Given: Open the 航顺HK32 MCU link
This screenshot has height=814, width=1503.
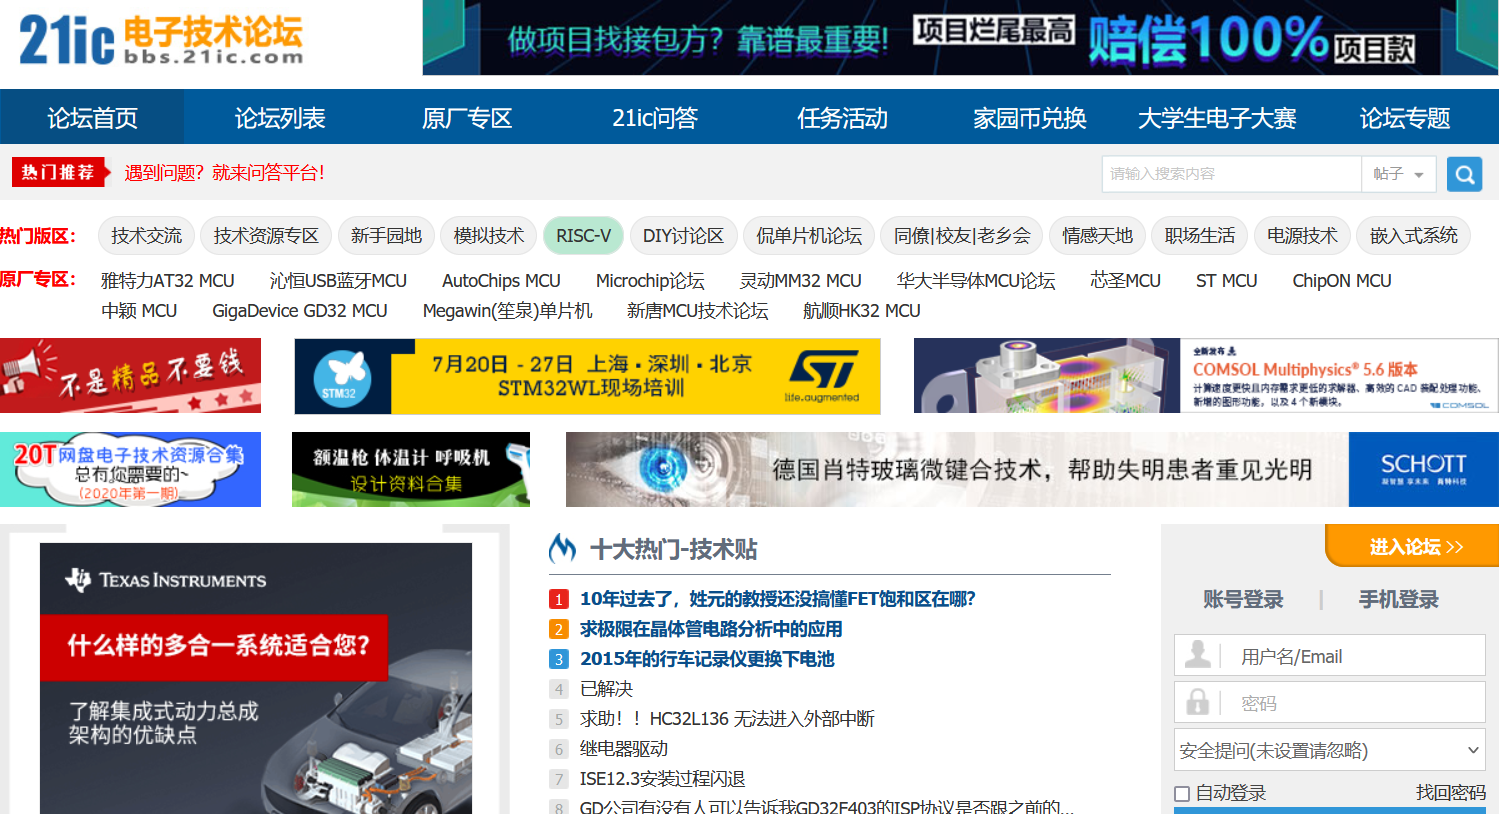Looking at the screenshot, I should pos(862,311).
